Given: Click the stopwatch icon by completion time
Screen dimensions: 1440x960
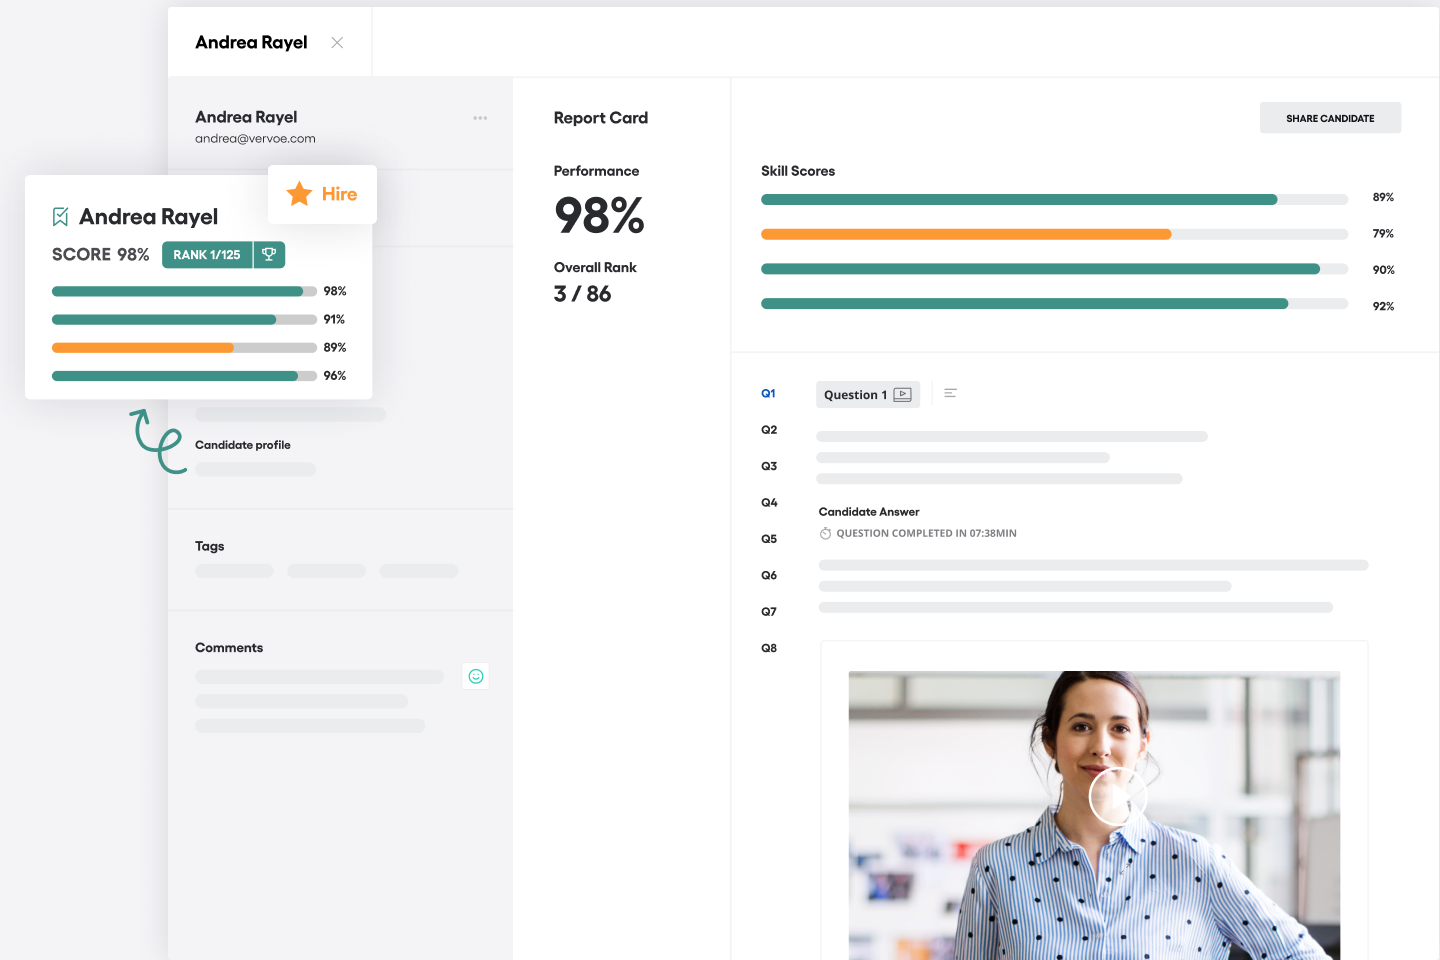Looking at the screenshot, I should tap(825, 534).
